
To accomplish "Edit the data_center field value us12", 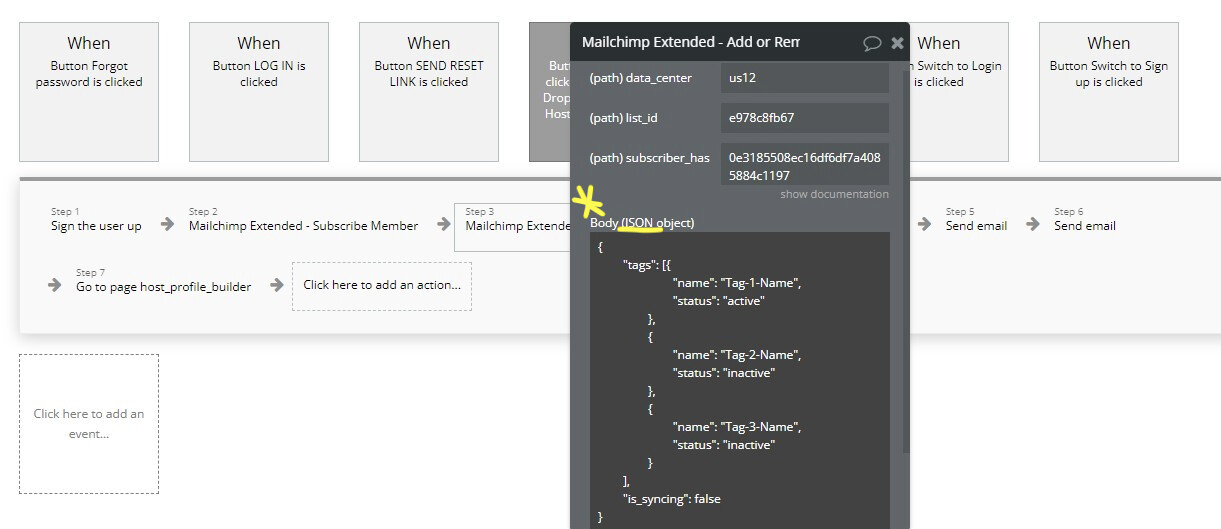I will (805, 78).
